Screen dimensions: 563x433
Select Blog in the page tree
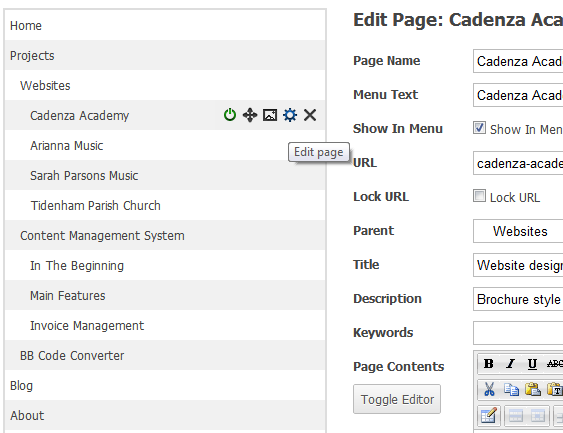[x=165, y=385]
